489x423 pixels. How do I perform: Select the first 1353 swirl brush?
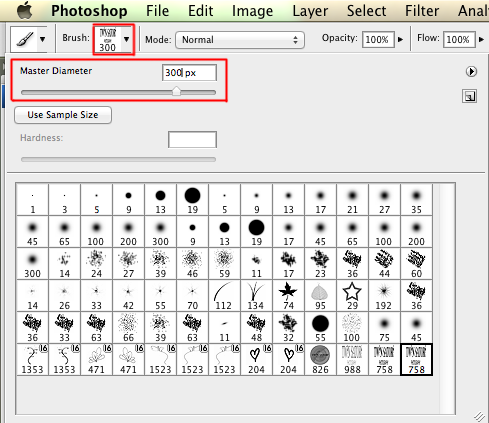(32, 359)
